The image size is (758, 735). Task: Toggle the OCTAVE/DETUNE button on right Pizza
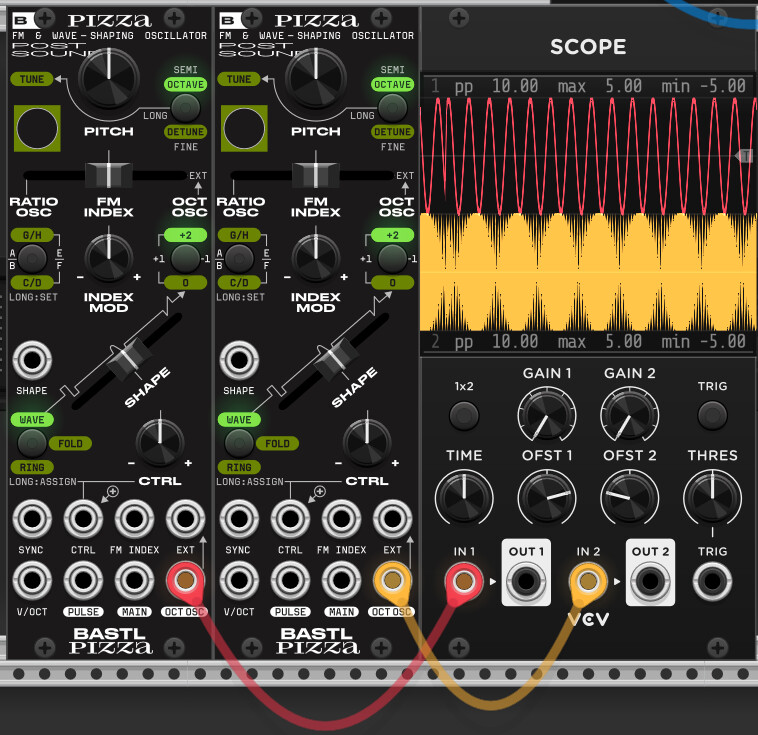tap(393, 107)
